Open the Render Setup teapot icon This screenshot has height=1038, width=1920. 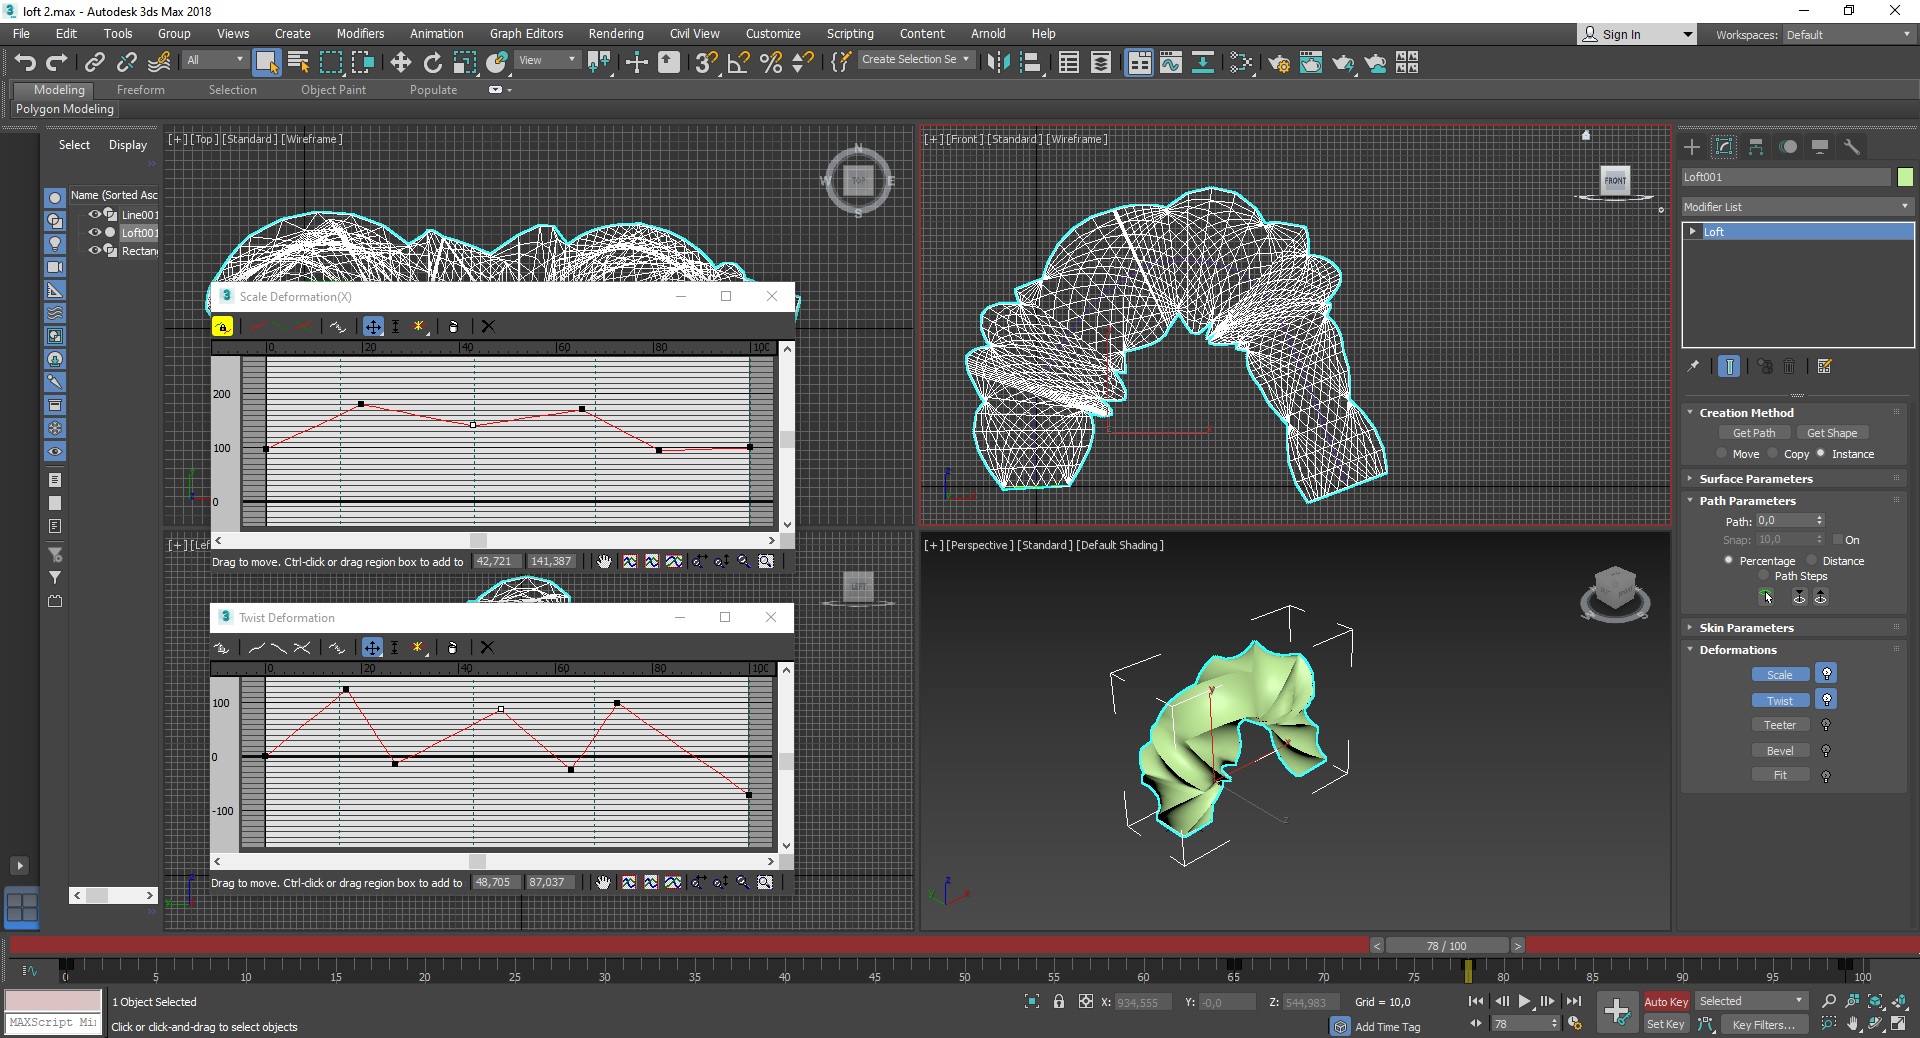coord(1279,63)
